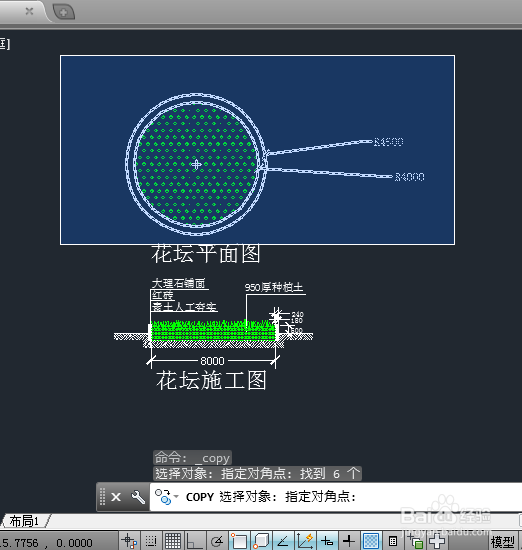Select the 花坛施工图 title text
The height and width of the screenshot is (550, 522).
click(211, 380)
